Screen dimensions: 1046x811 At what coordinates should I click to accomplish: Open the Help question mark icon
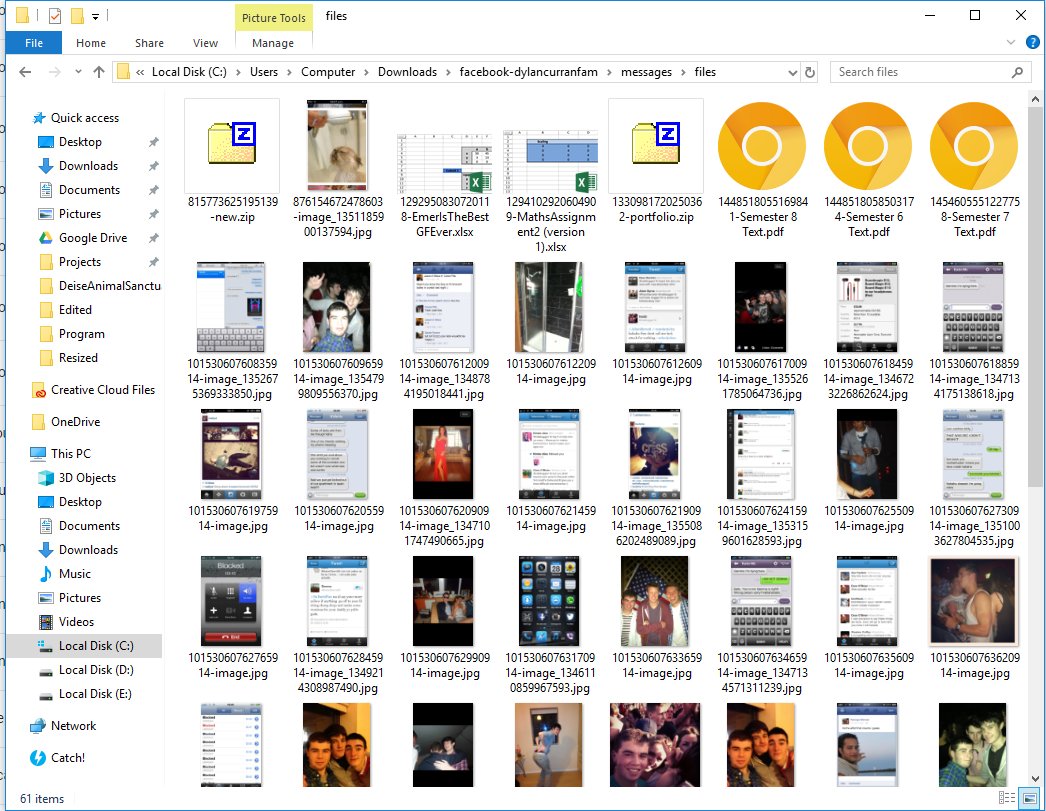click(x=1033, y=43)
